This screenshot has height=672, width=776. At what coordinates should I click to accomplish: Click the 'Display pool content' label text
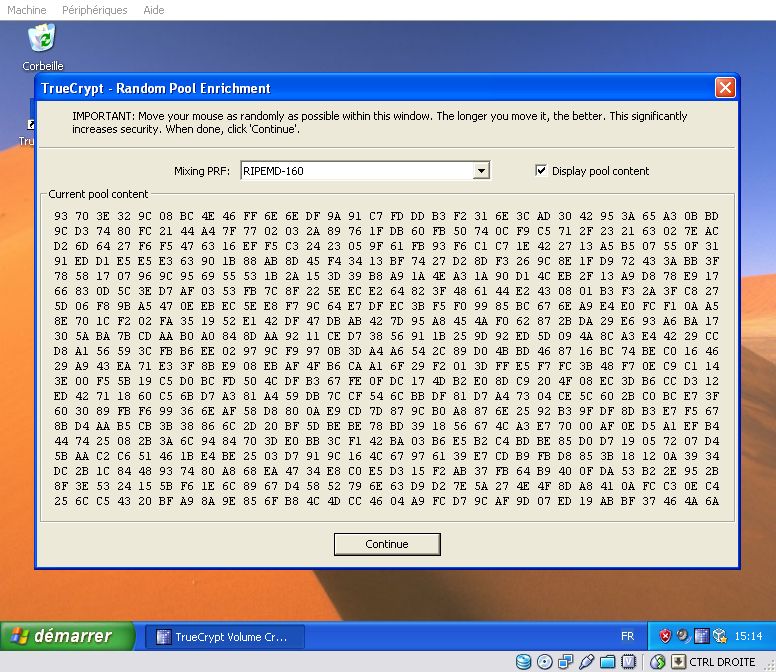click(x=600, y=171)
